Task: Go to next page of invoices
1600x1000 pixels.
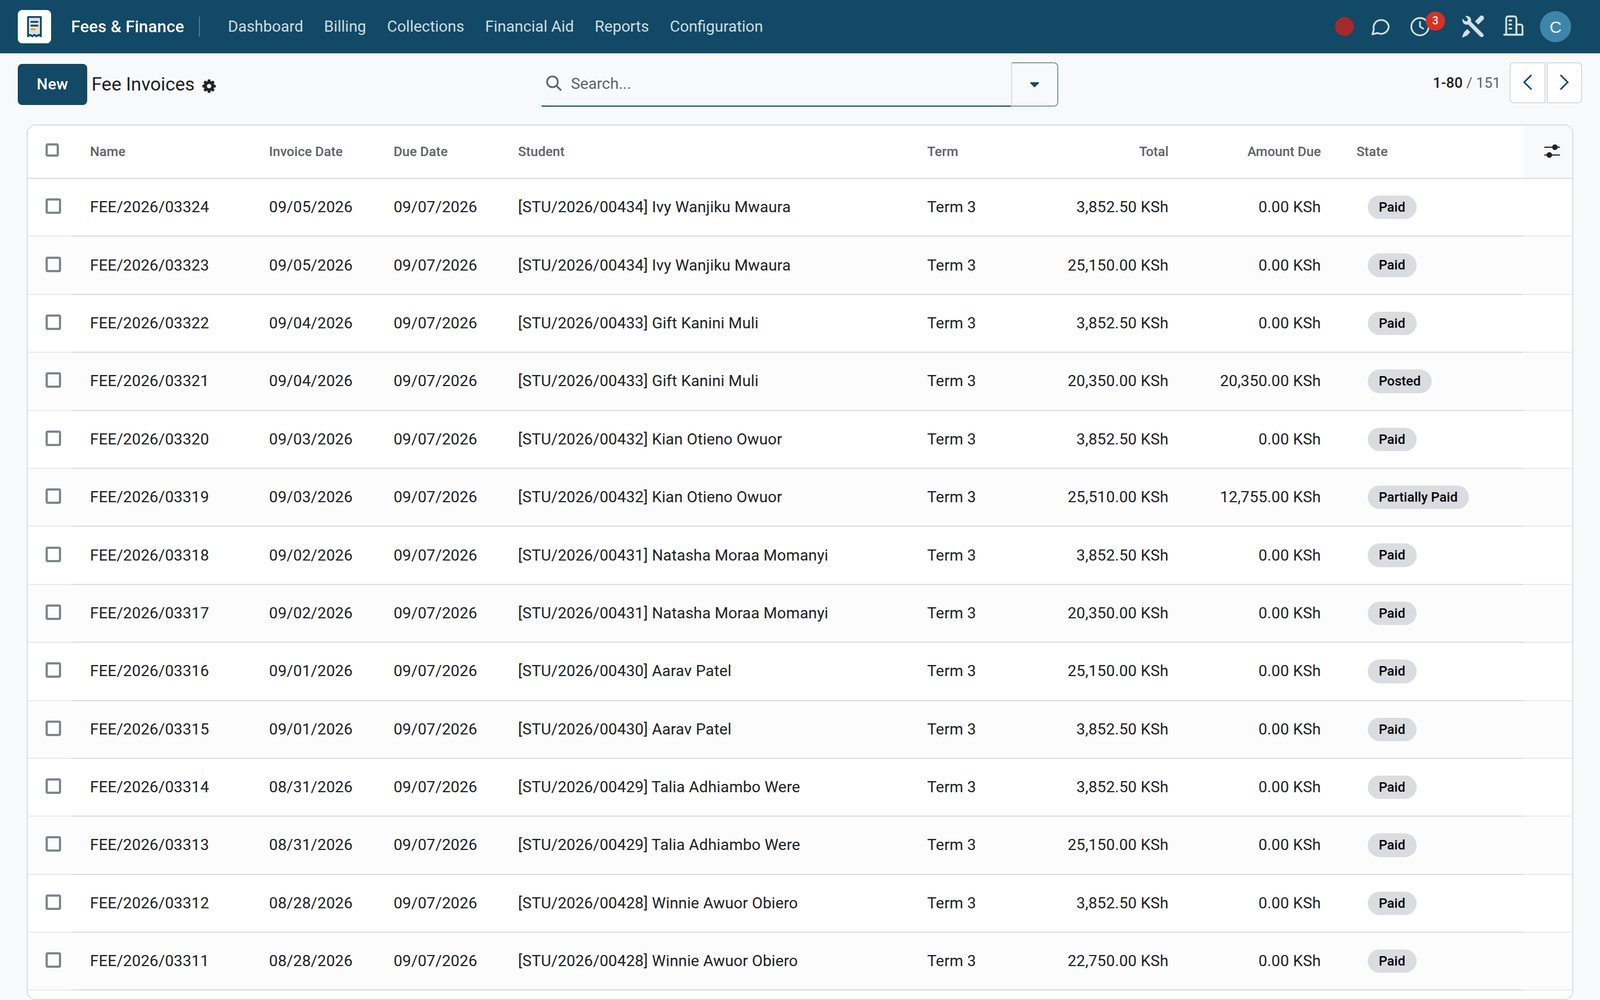Action: pyautogui.click(x=1564, y=83)
